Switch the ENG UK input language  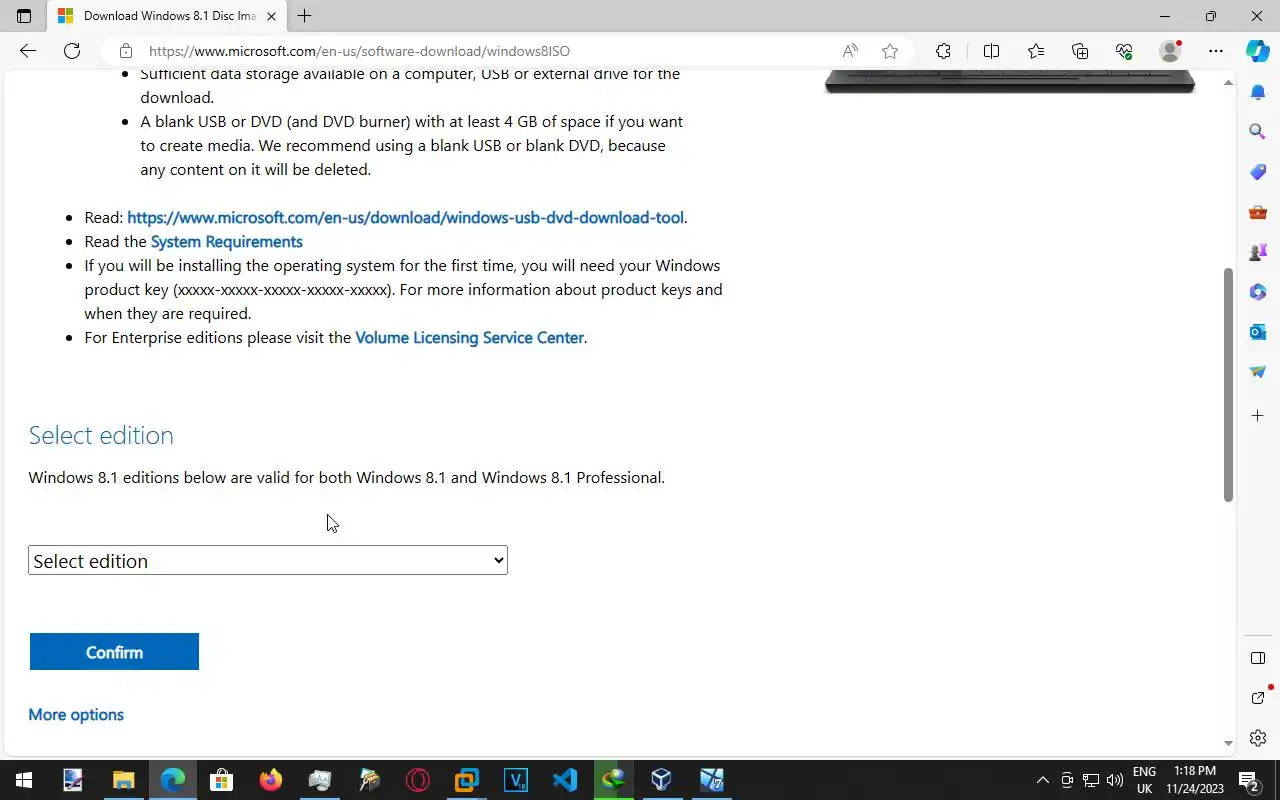pyautogui.click(x=1144, y=780)
